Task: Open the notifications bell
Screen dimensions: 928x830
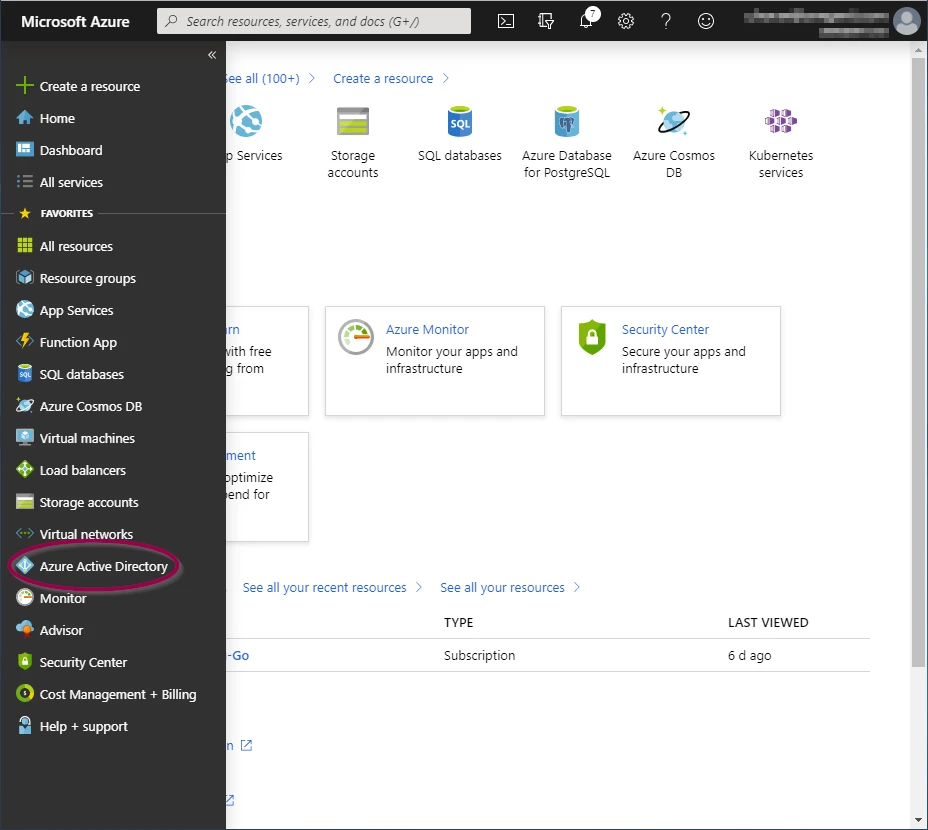Action: [586, 20]
